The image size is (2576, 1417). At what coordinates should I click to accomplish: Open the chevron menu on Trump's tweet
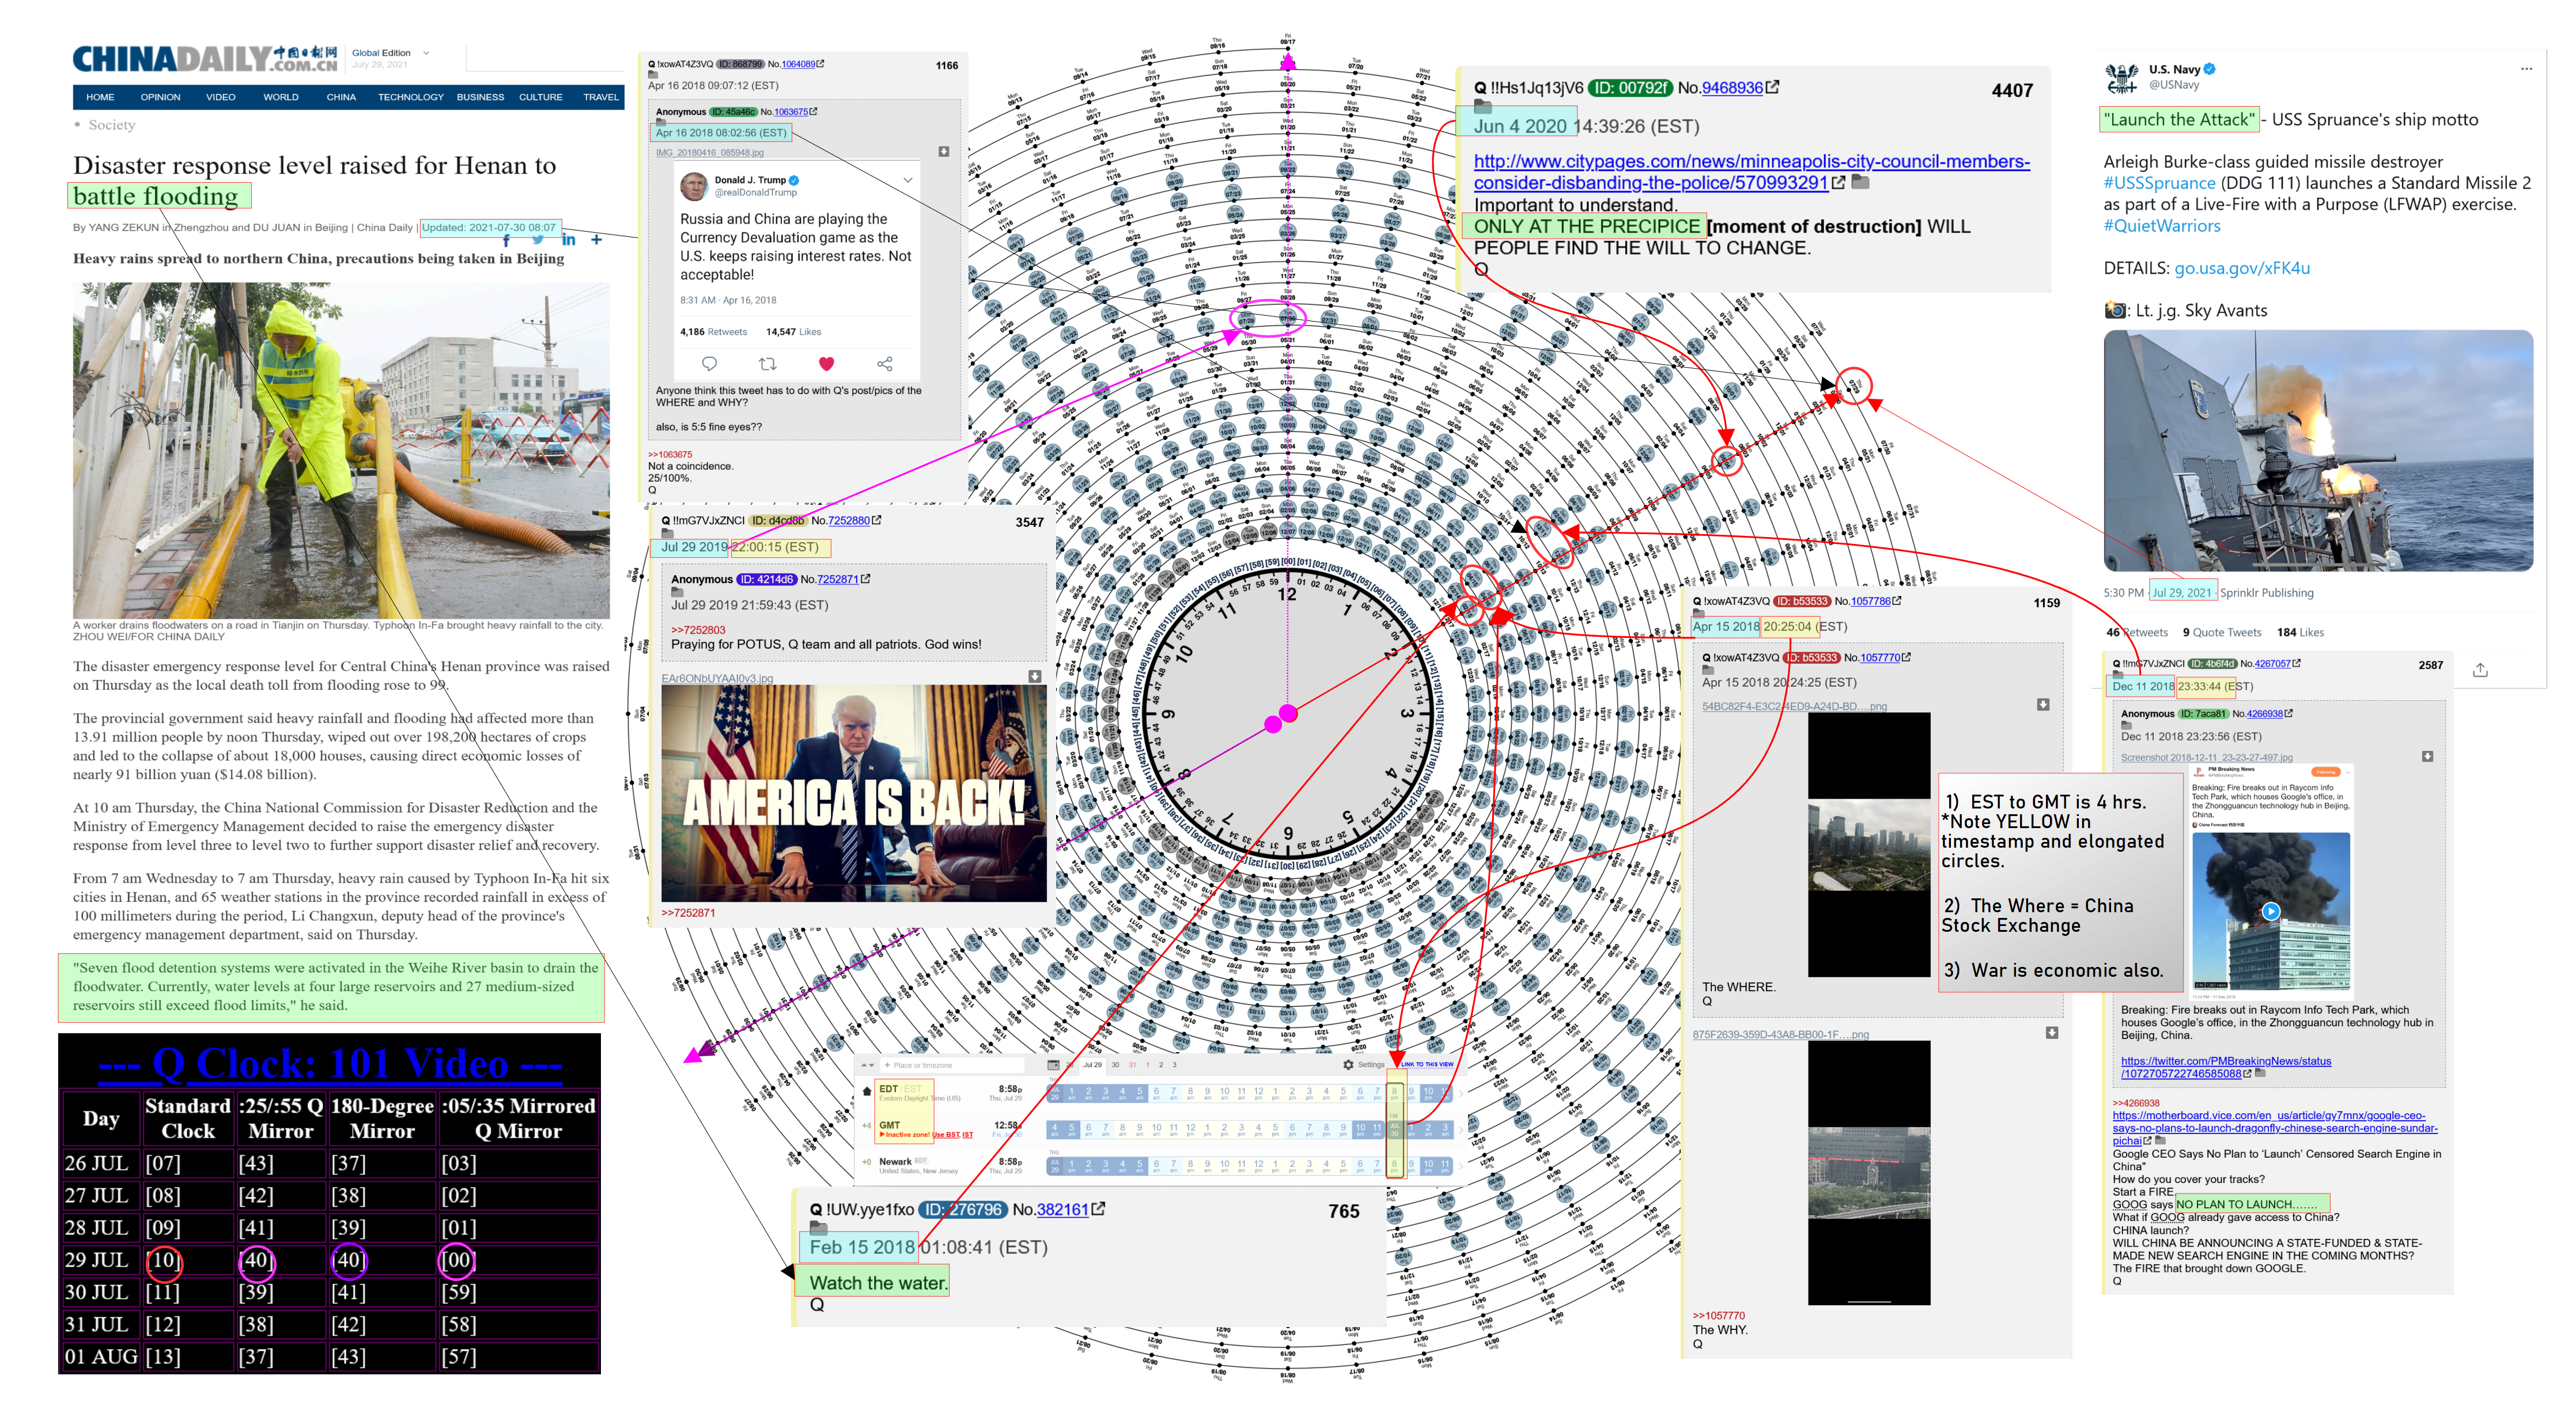pyautogui.click(x=908, y=181)
